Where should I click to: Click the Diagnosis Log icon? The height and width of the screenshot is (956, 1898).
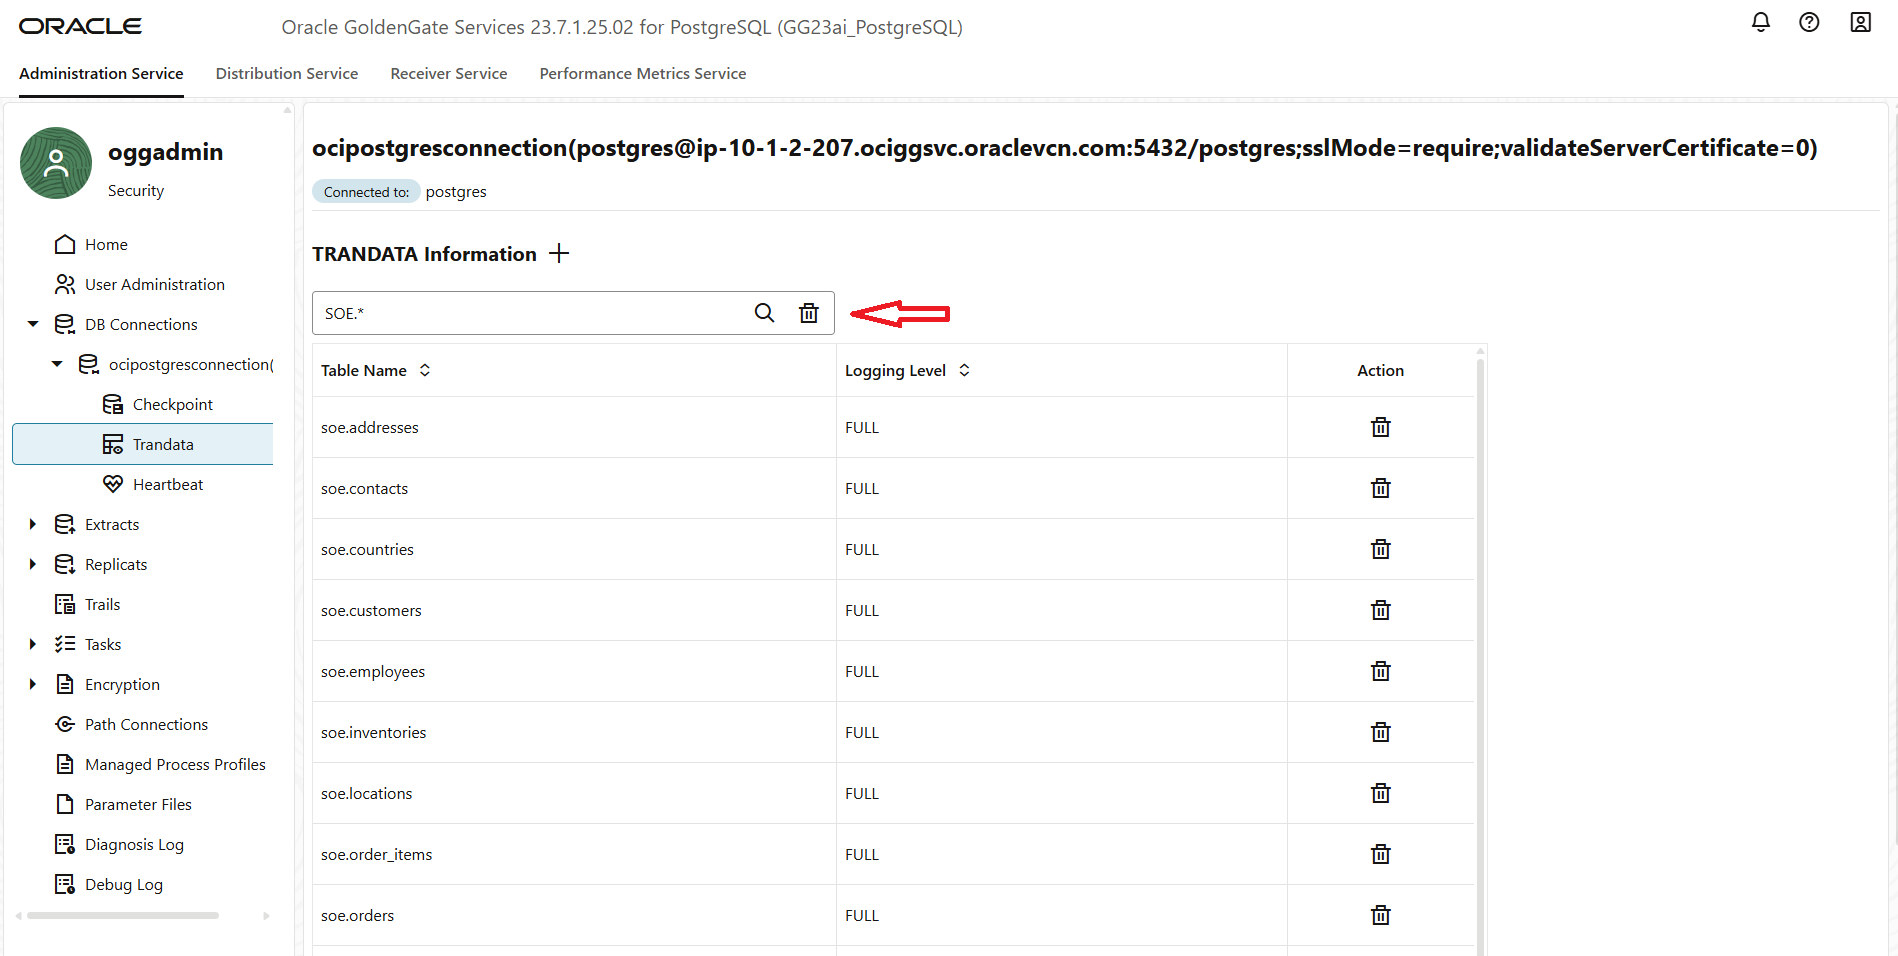(x=65, y=844)
